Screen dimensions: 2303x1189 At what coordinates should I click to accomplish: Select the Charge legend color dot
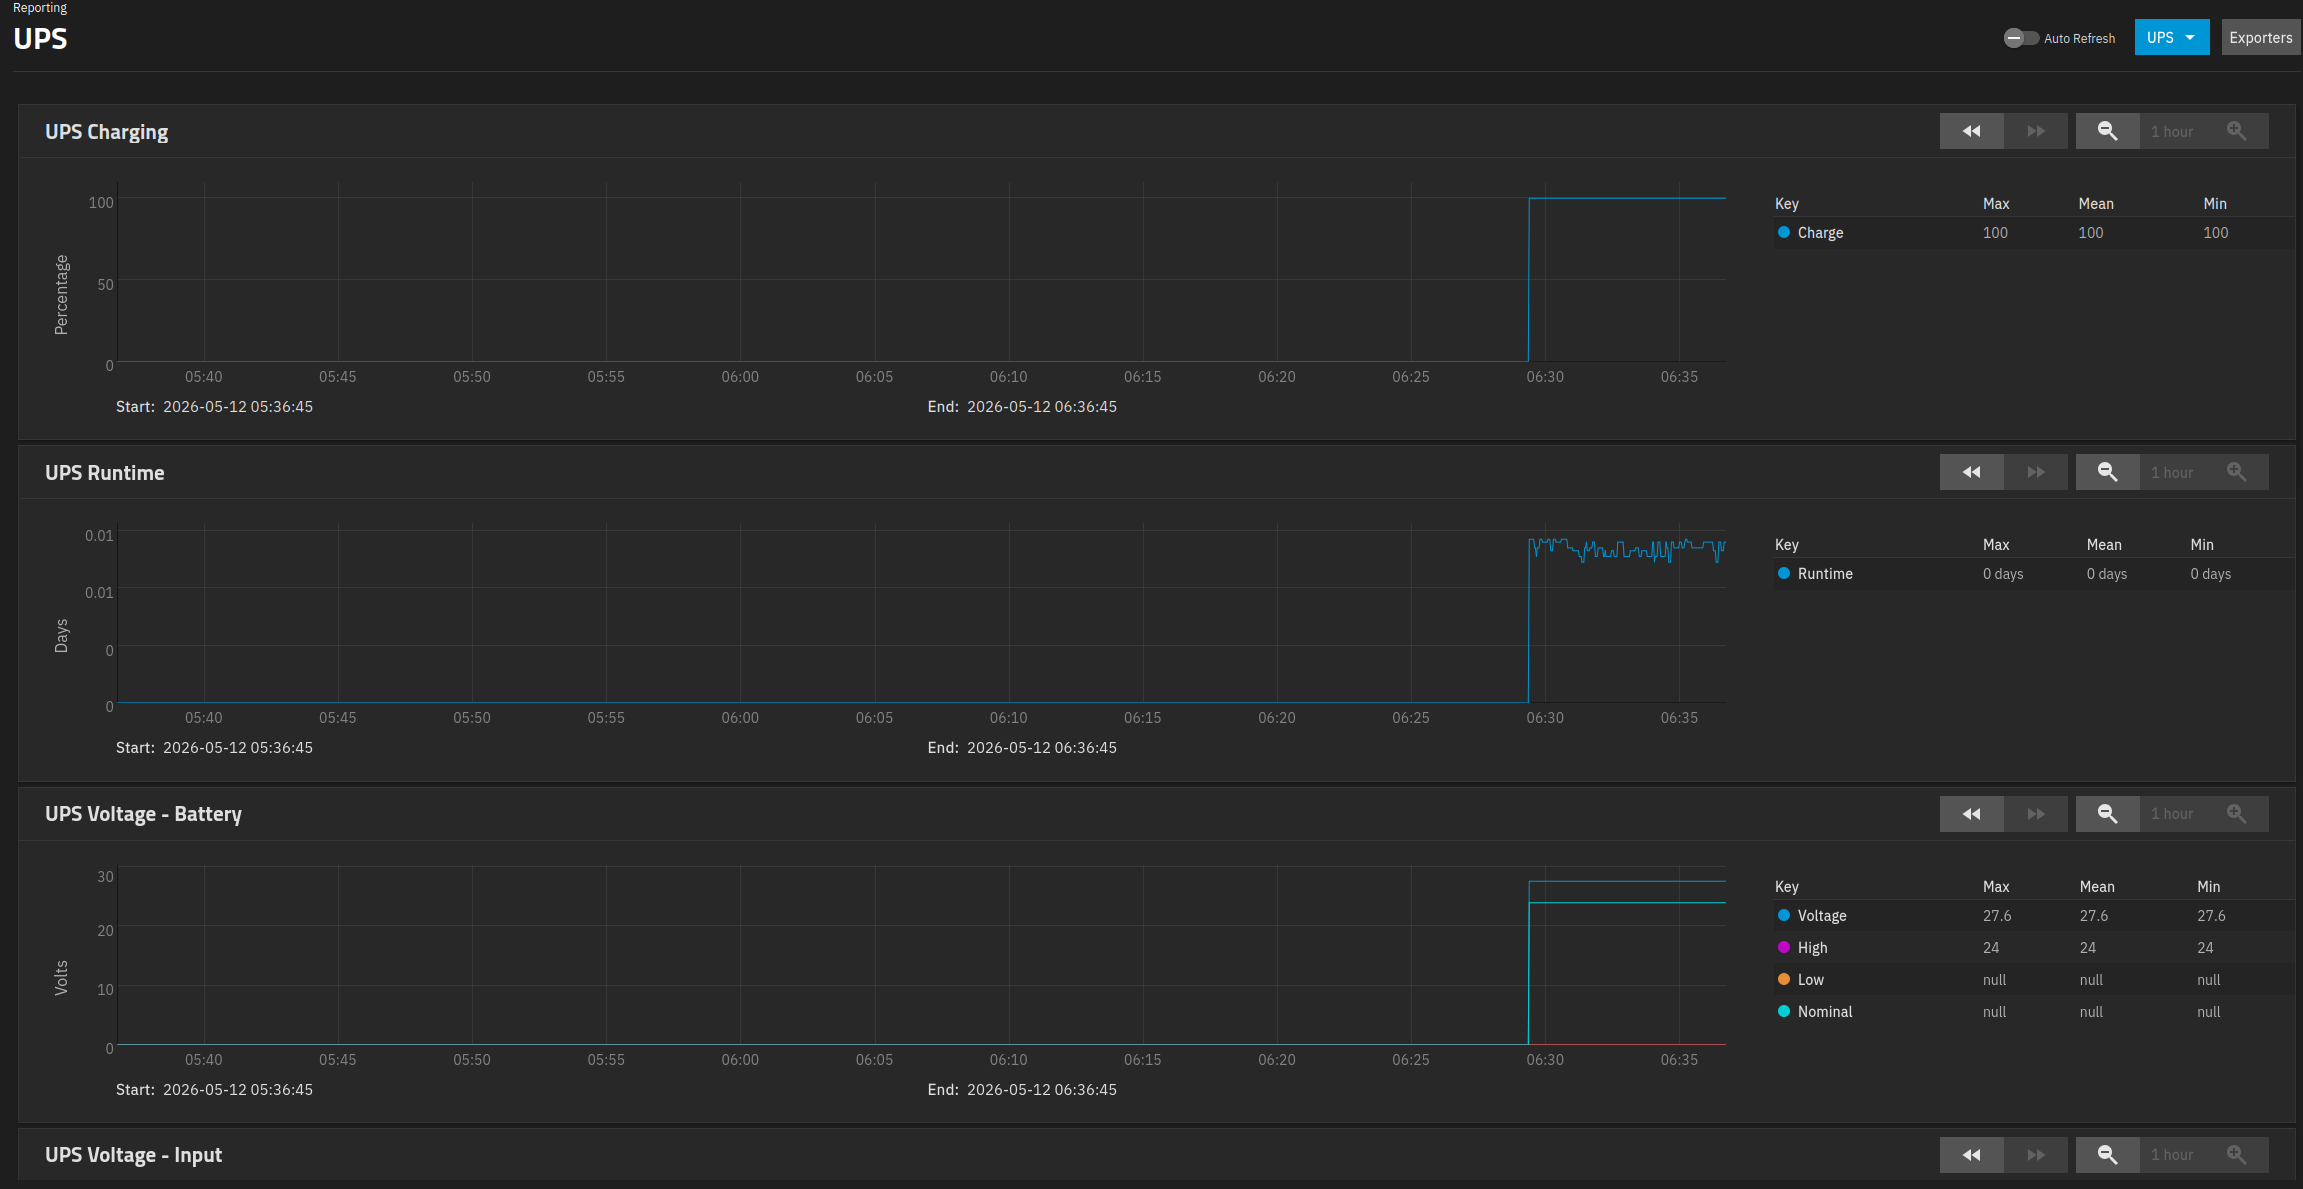click(x=1784, y=232)
